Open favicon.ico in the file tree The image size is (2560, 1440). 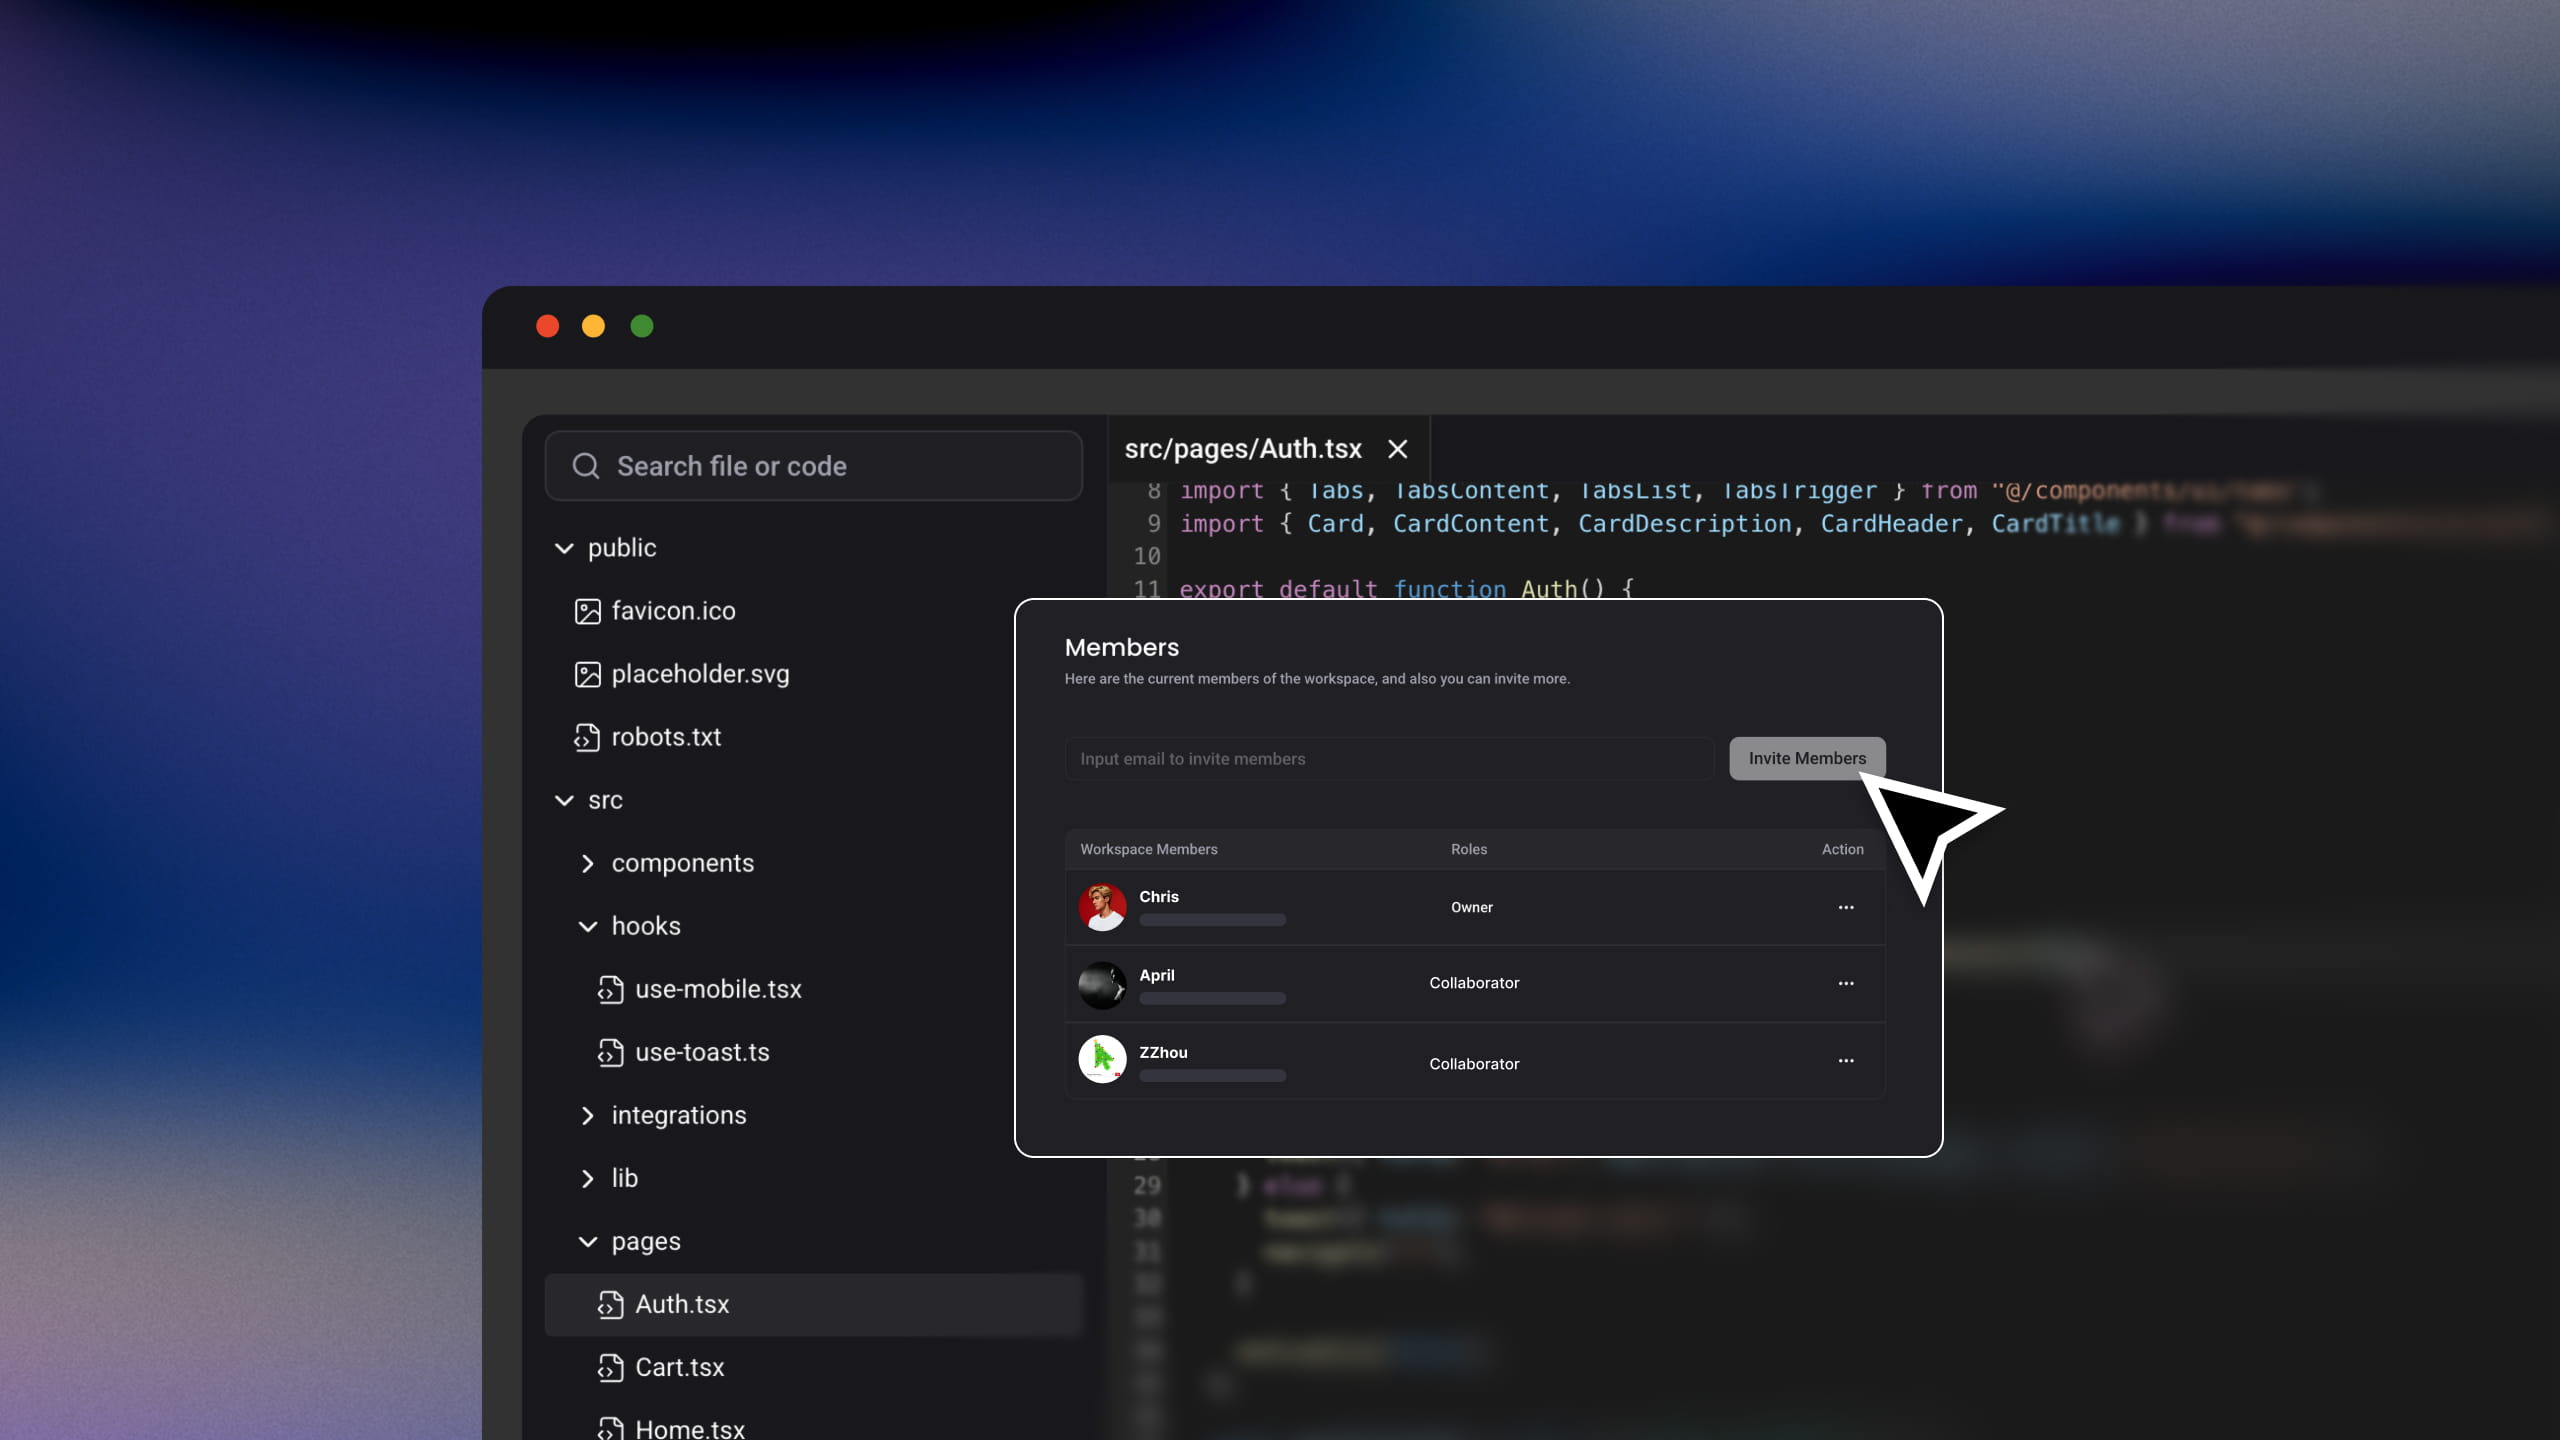673,611
